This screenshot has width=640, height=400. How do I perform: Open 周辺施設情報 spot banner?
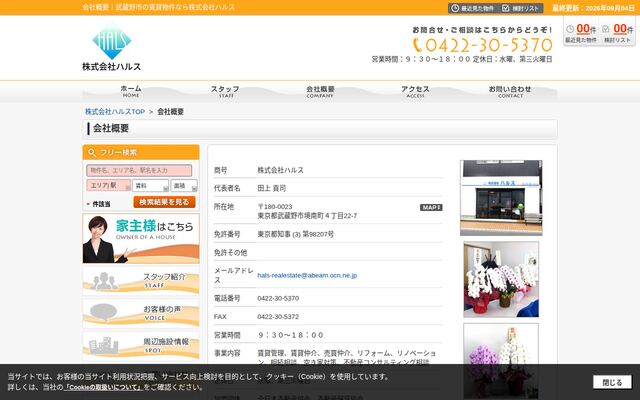pyautogui.click(x=141, y=346)
